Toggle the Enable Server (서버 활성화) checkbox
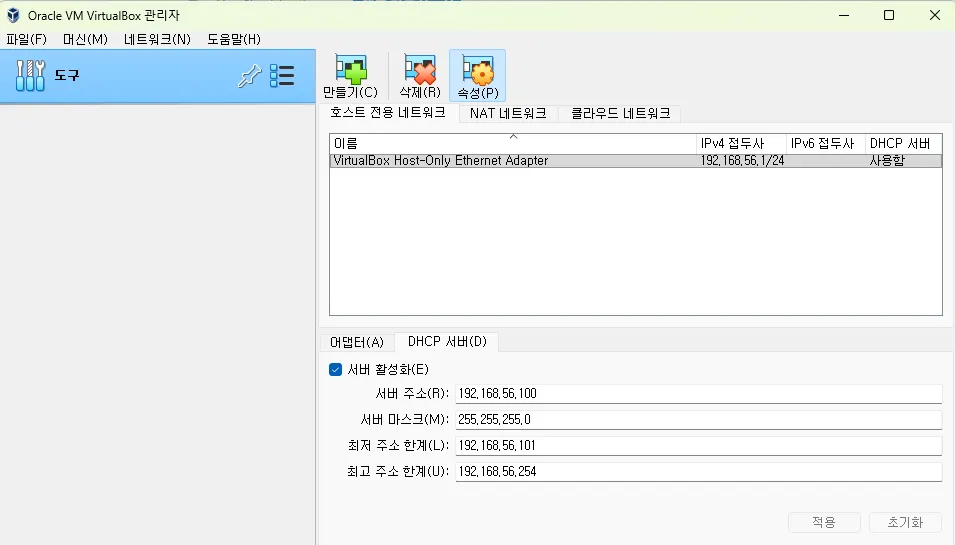The height and width of the screenshot is (545, 955). coord(336,370)
